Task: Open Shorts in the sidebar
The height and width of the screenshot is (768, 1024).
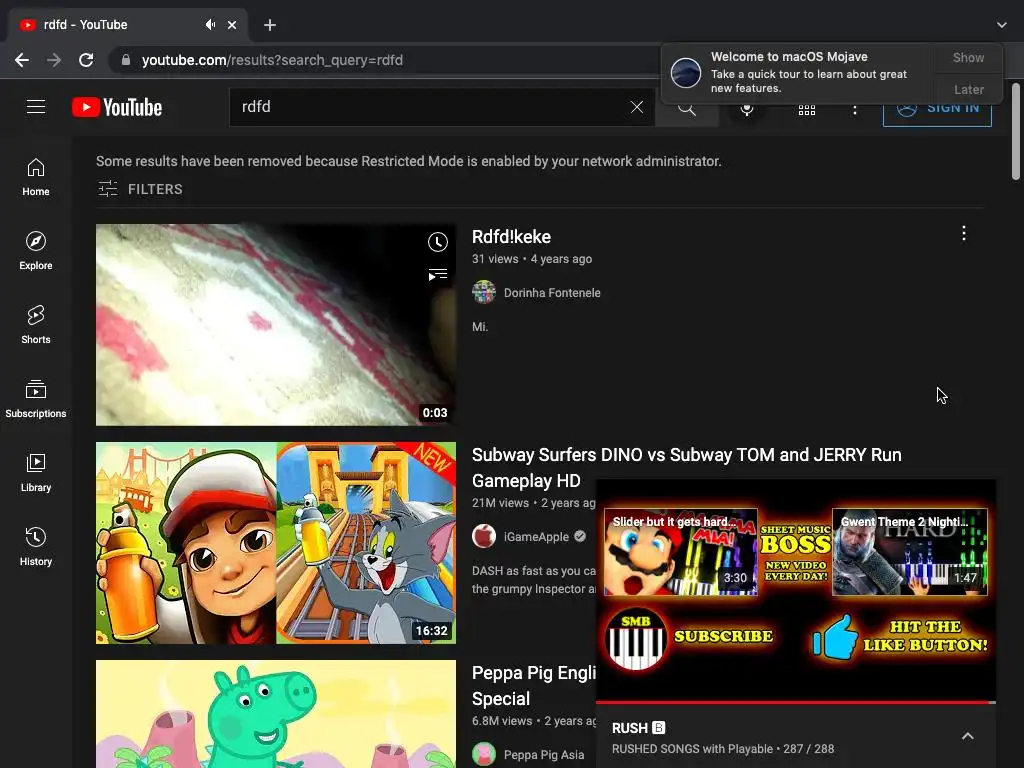Action: (36, 325)
